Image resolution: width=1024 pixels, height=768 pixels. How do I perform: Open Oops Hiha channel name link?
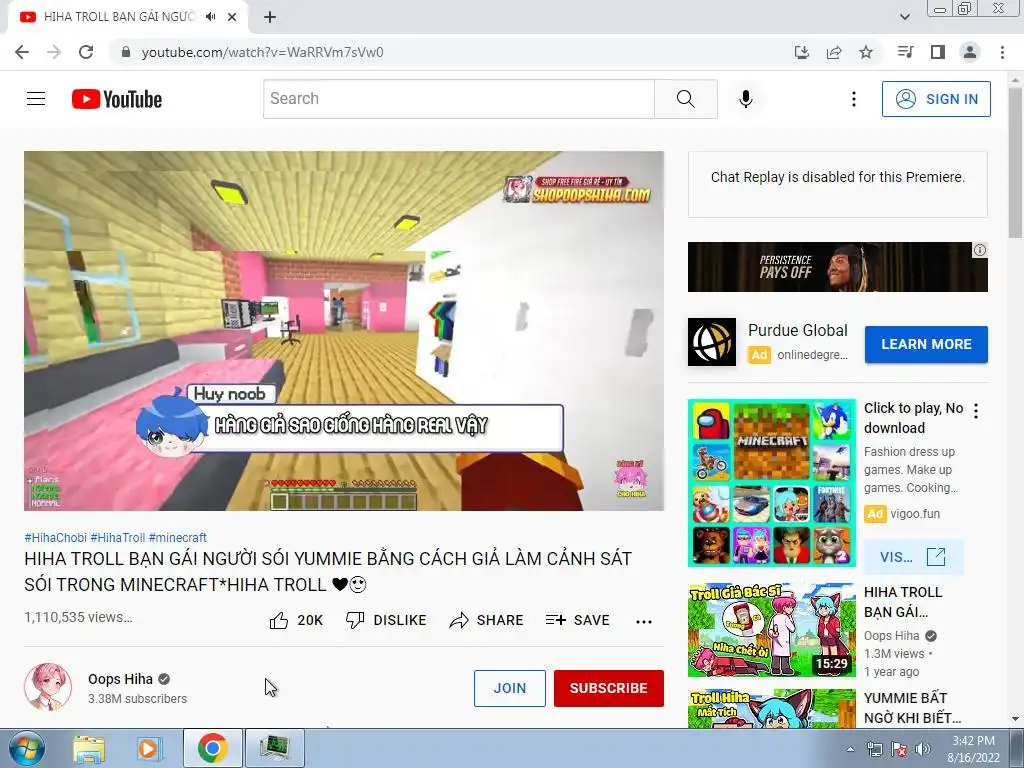pos(120,679)
